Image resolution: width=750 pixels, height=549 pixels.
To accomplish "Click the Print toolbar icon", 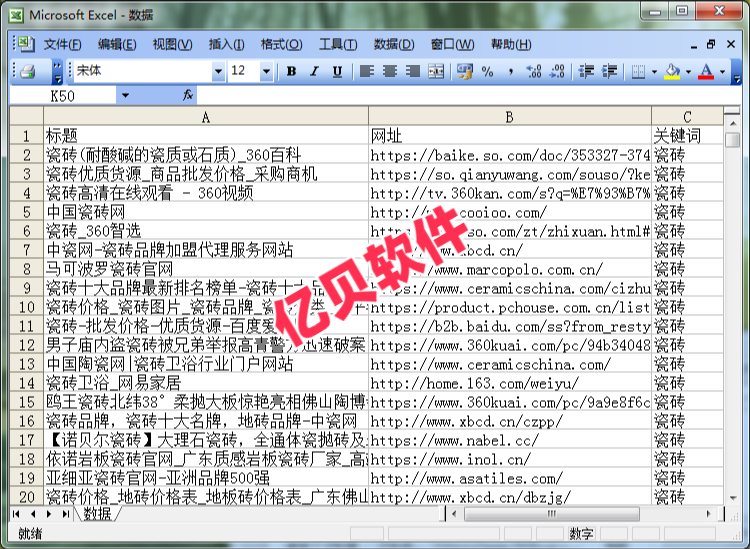I will [x=28, y=72].
